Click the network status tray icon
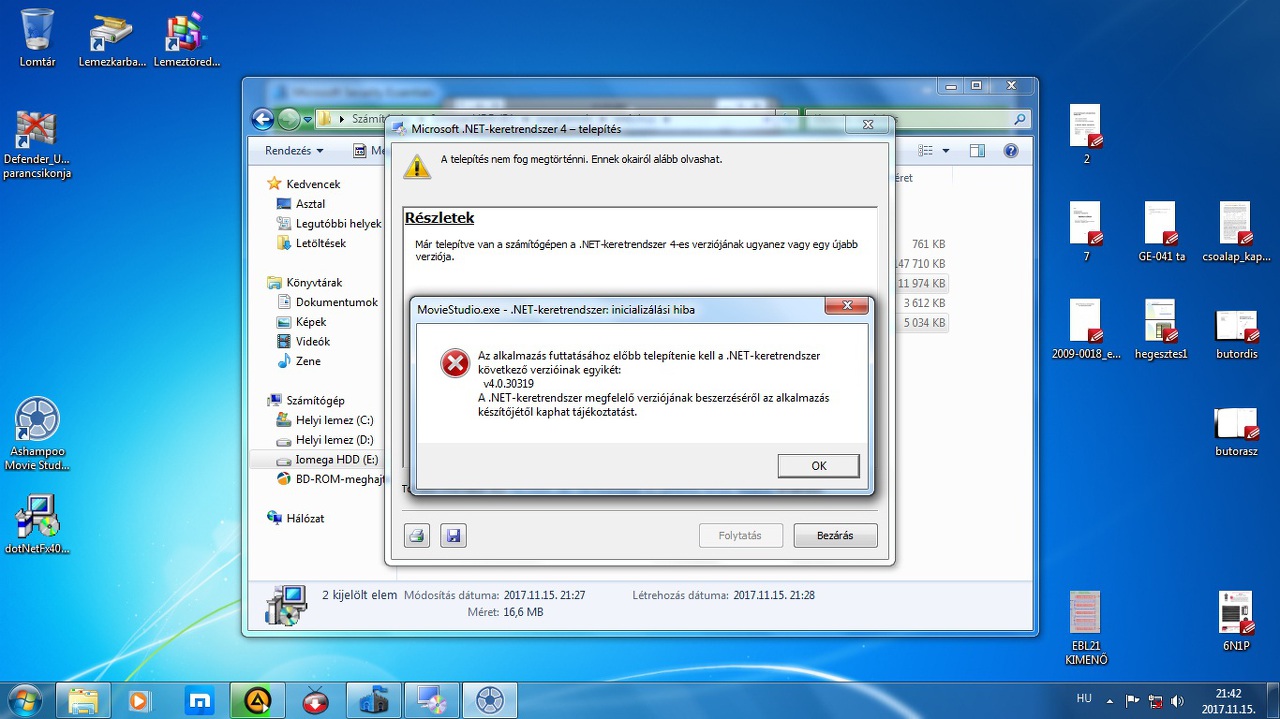This screenshot has width=1280, height=719. click(x=1155, y=701)
